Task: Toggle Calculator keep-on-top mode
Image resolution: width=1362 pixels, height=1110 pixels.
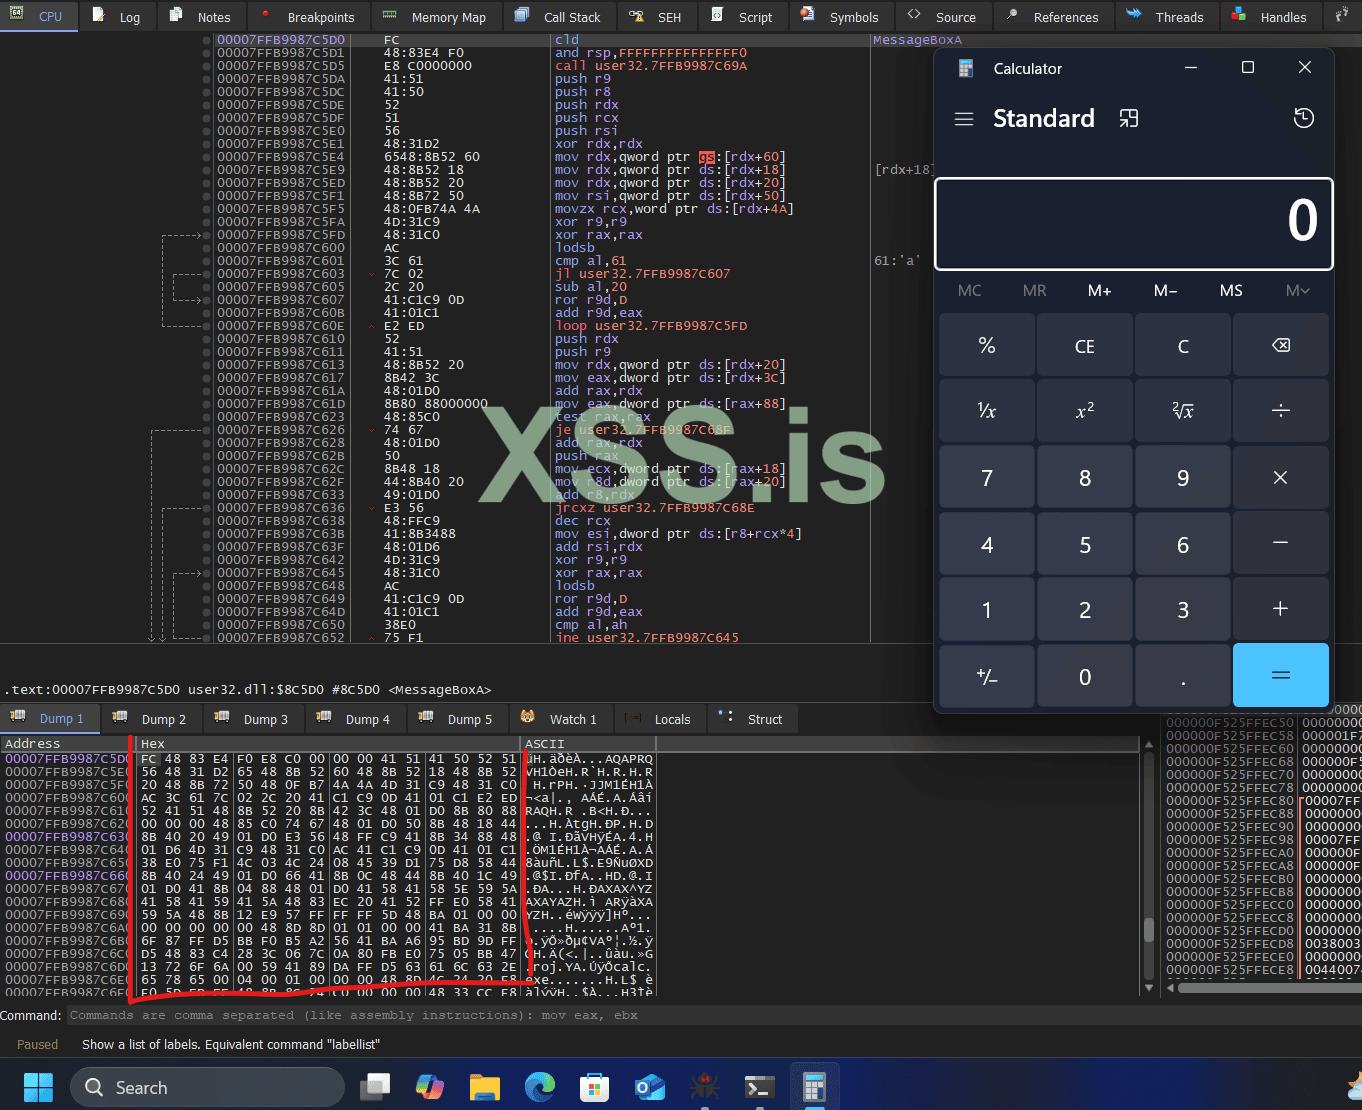Action: 1128,118
